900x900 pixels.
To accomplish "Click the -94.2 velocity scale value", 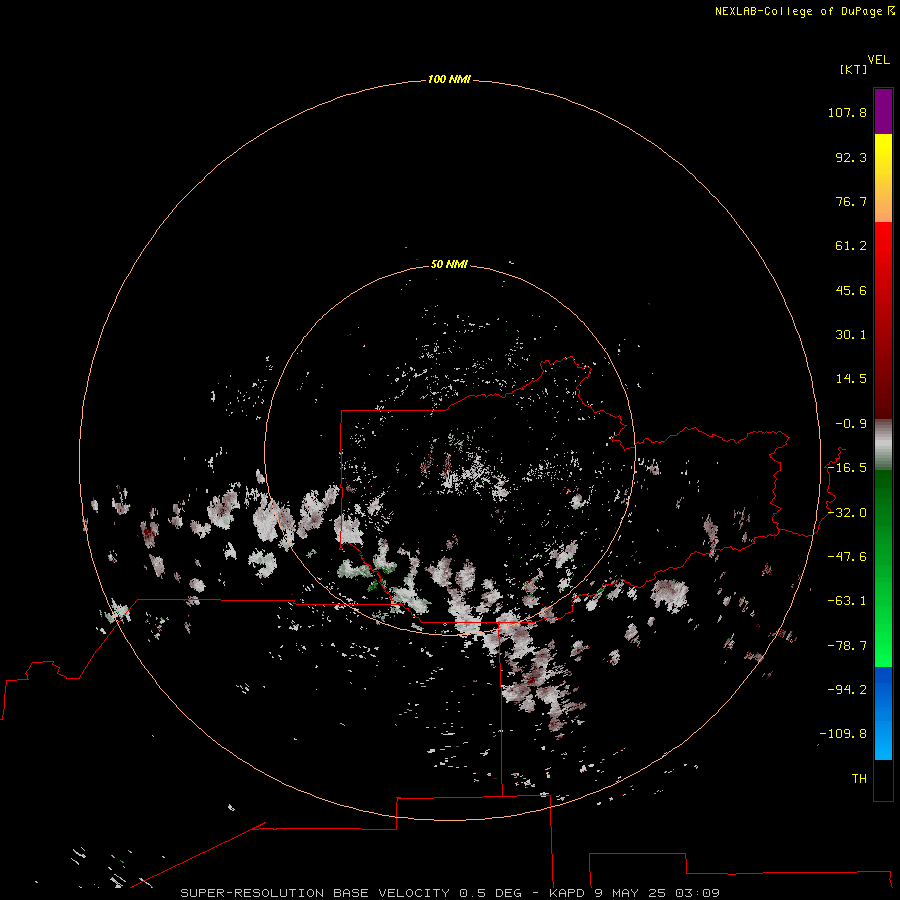I will [847, 690].
